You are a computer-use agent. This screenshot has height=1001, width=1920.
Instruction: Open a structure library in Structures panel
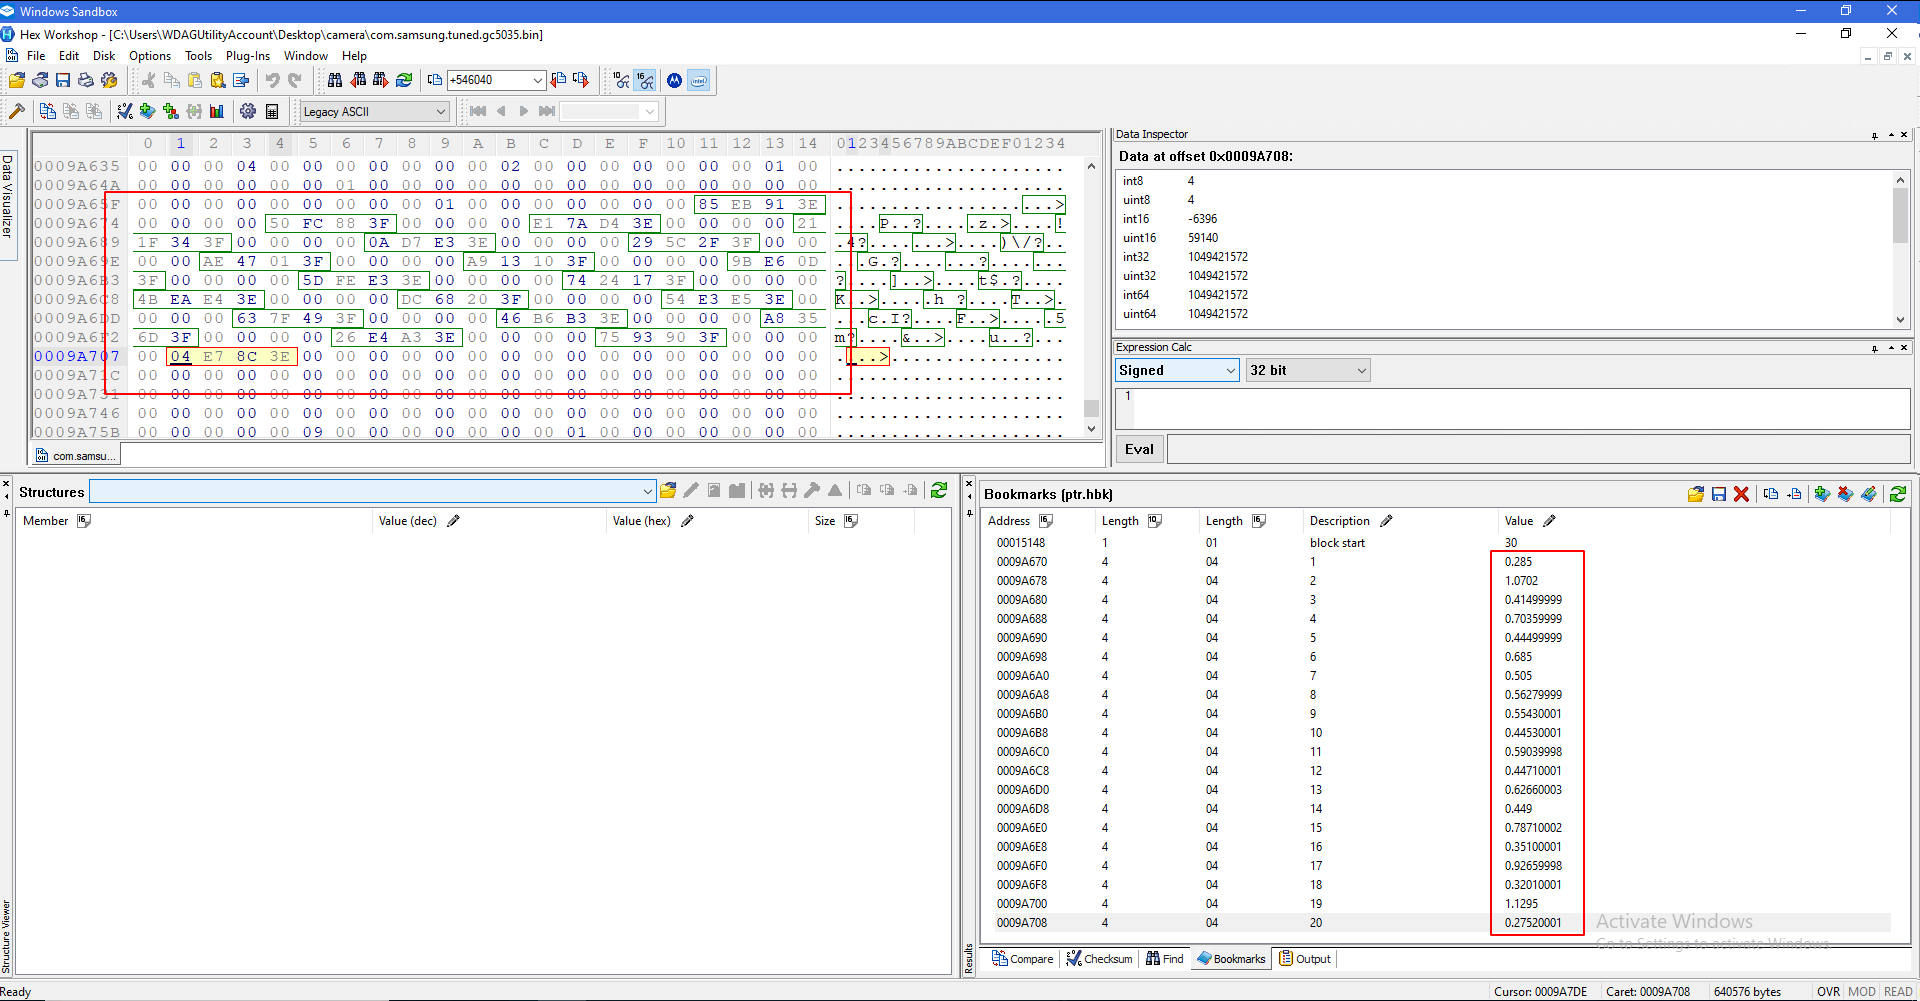[x=668, y=491]
